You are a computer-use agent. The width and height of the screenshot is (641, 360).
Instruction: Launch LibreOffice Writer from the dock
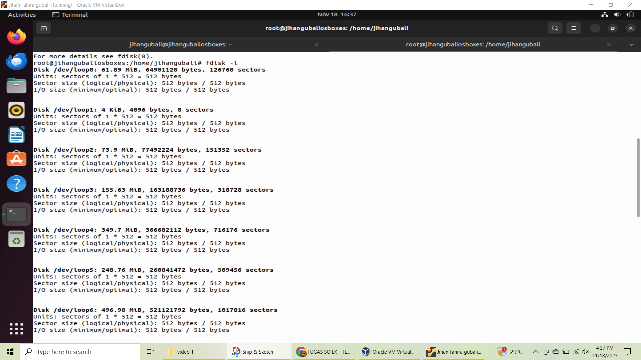(16, 135)
